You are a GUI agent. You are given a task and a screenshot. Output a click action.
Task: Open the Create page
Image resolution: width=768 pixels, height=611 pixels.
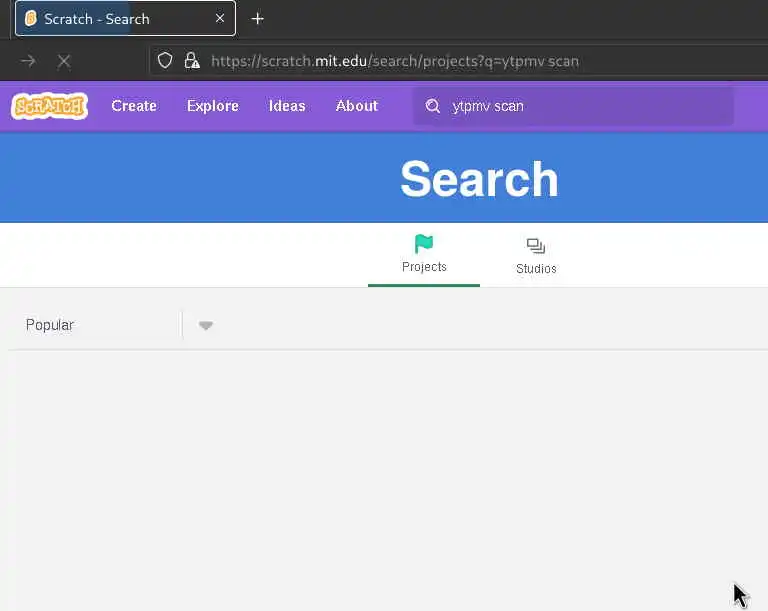[x=134, y=106]
